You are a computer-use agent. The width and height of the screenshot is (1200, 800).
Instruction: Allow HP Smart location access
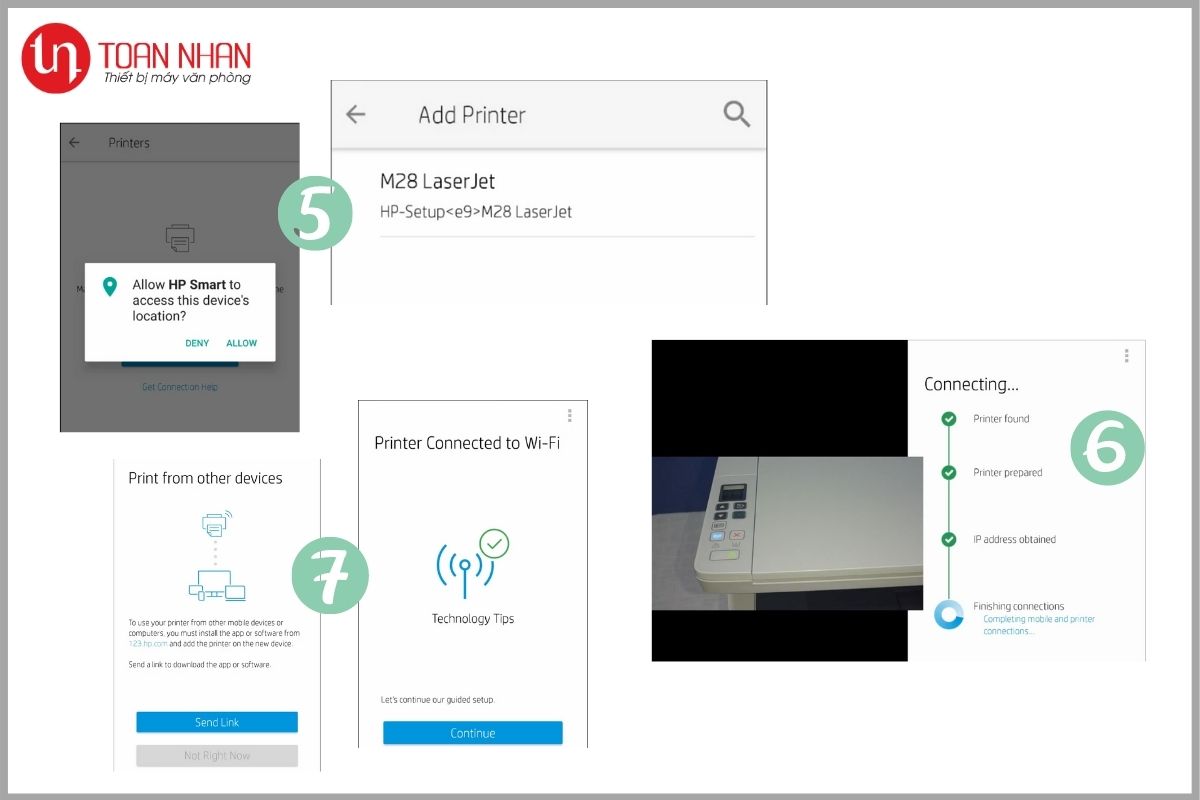tap(242, 343)
